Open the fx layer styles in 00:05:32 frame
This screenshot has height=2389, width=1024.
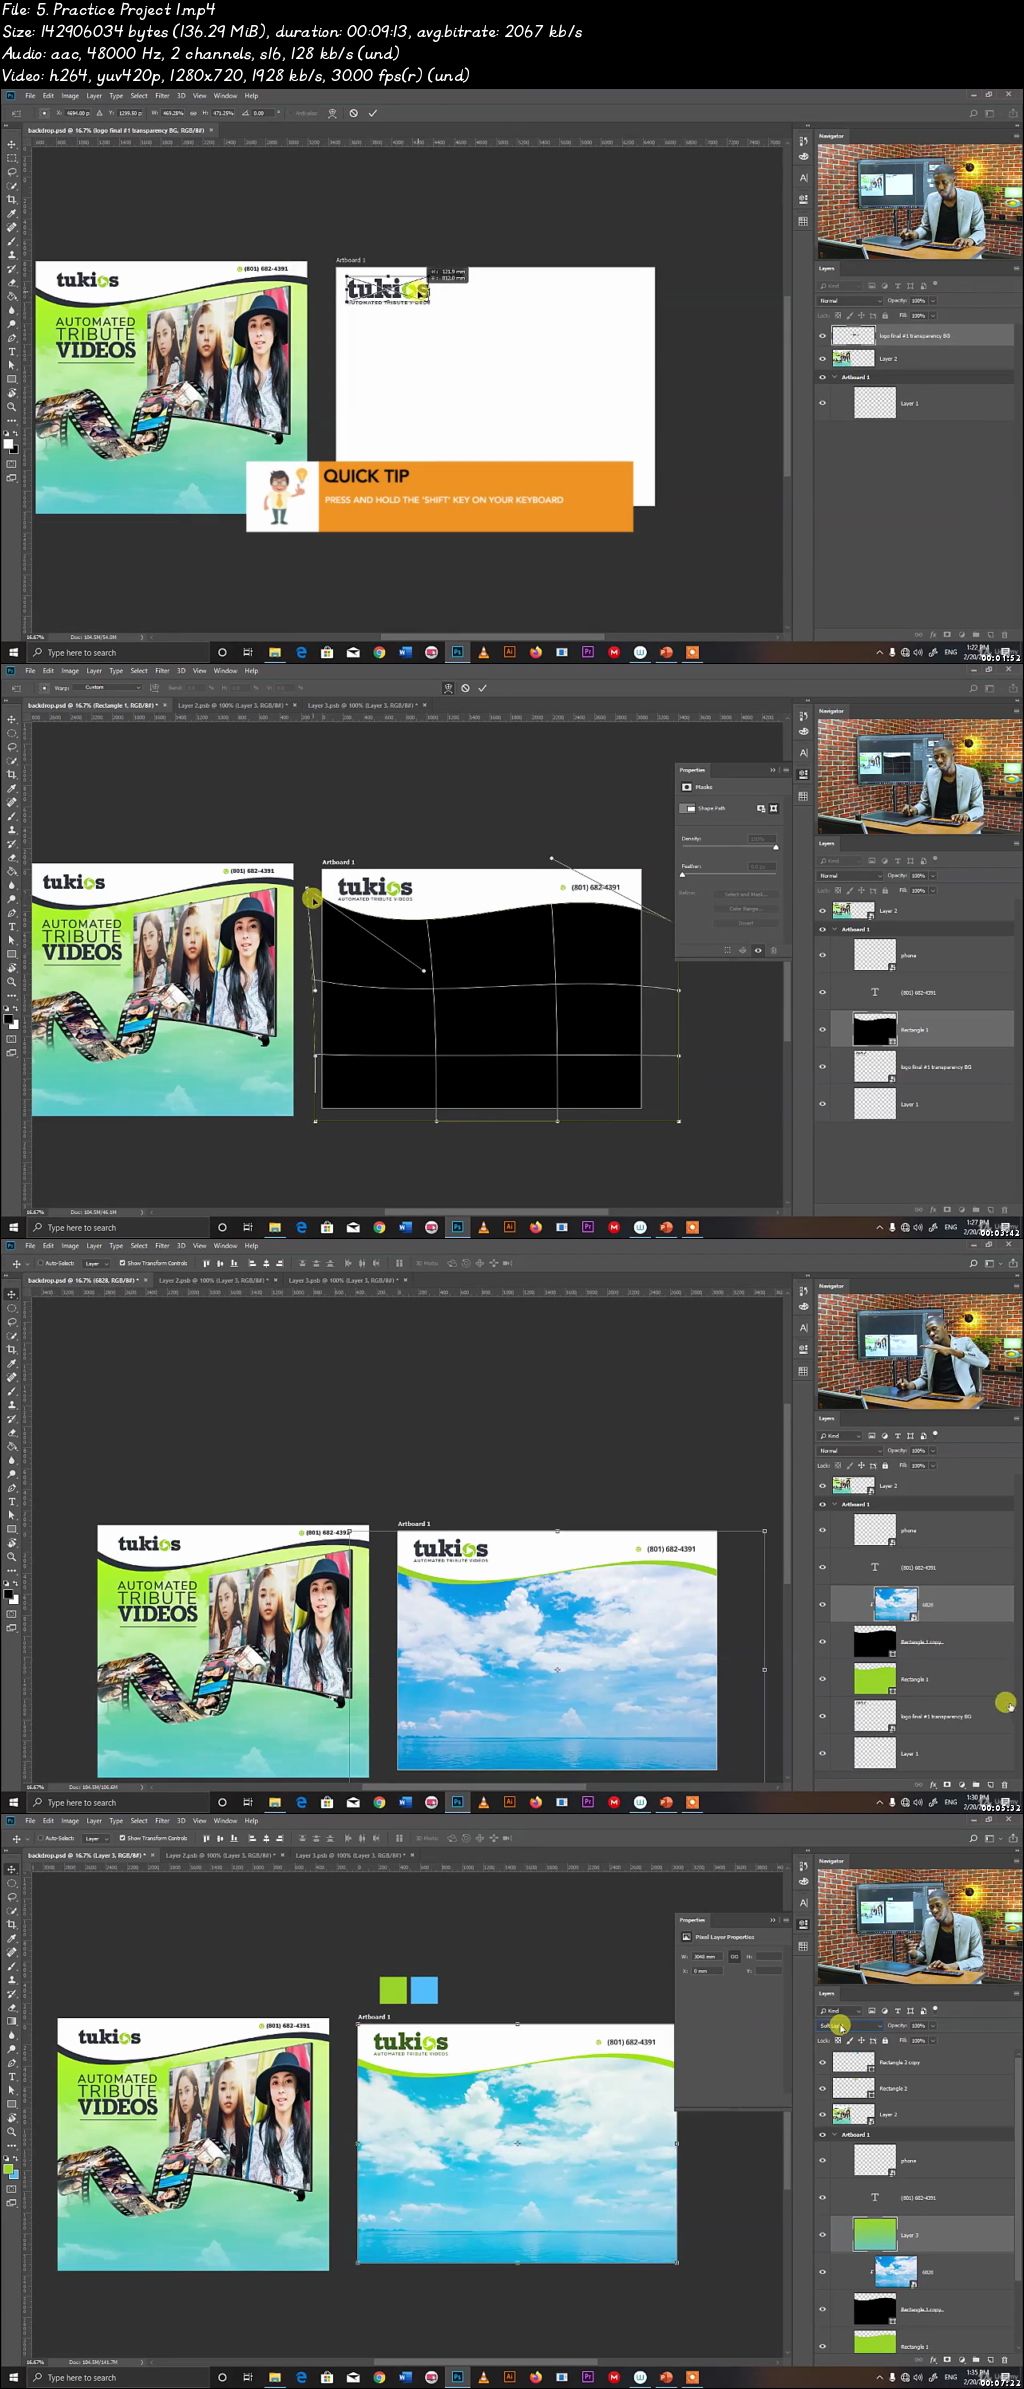click(933, 1784)
